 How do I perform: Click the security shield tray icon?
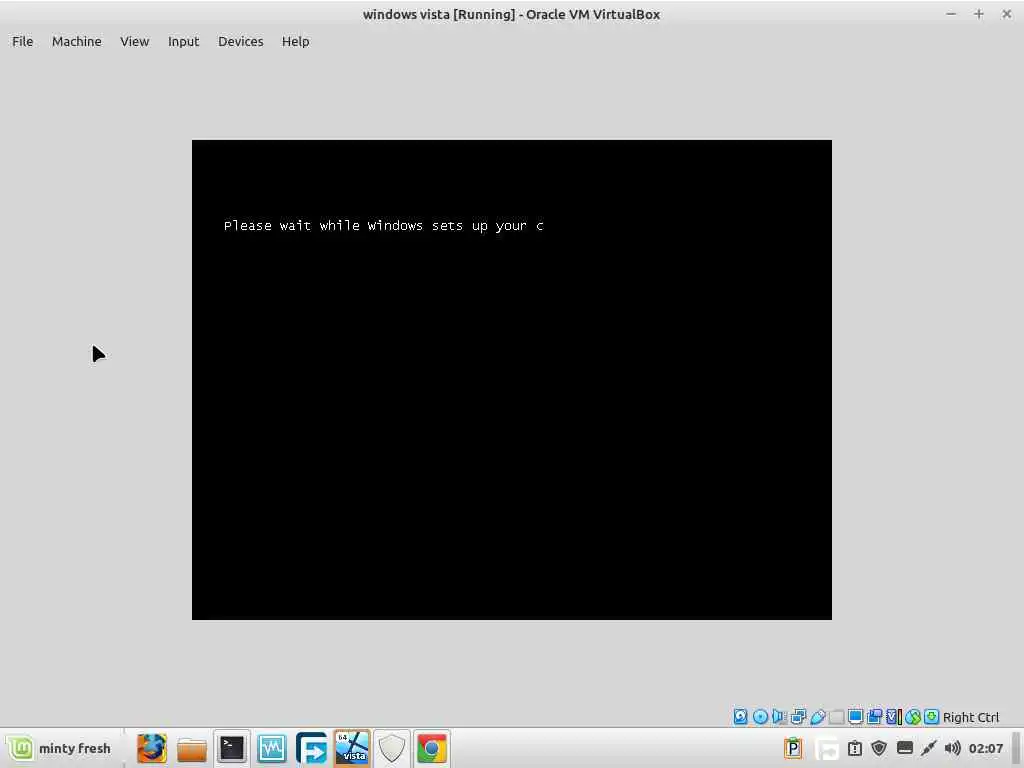879,748
